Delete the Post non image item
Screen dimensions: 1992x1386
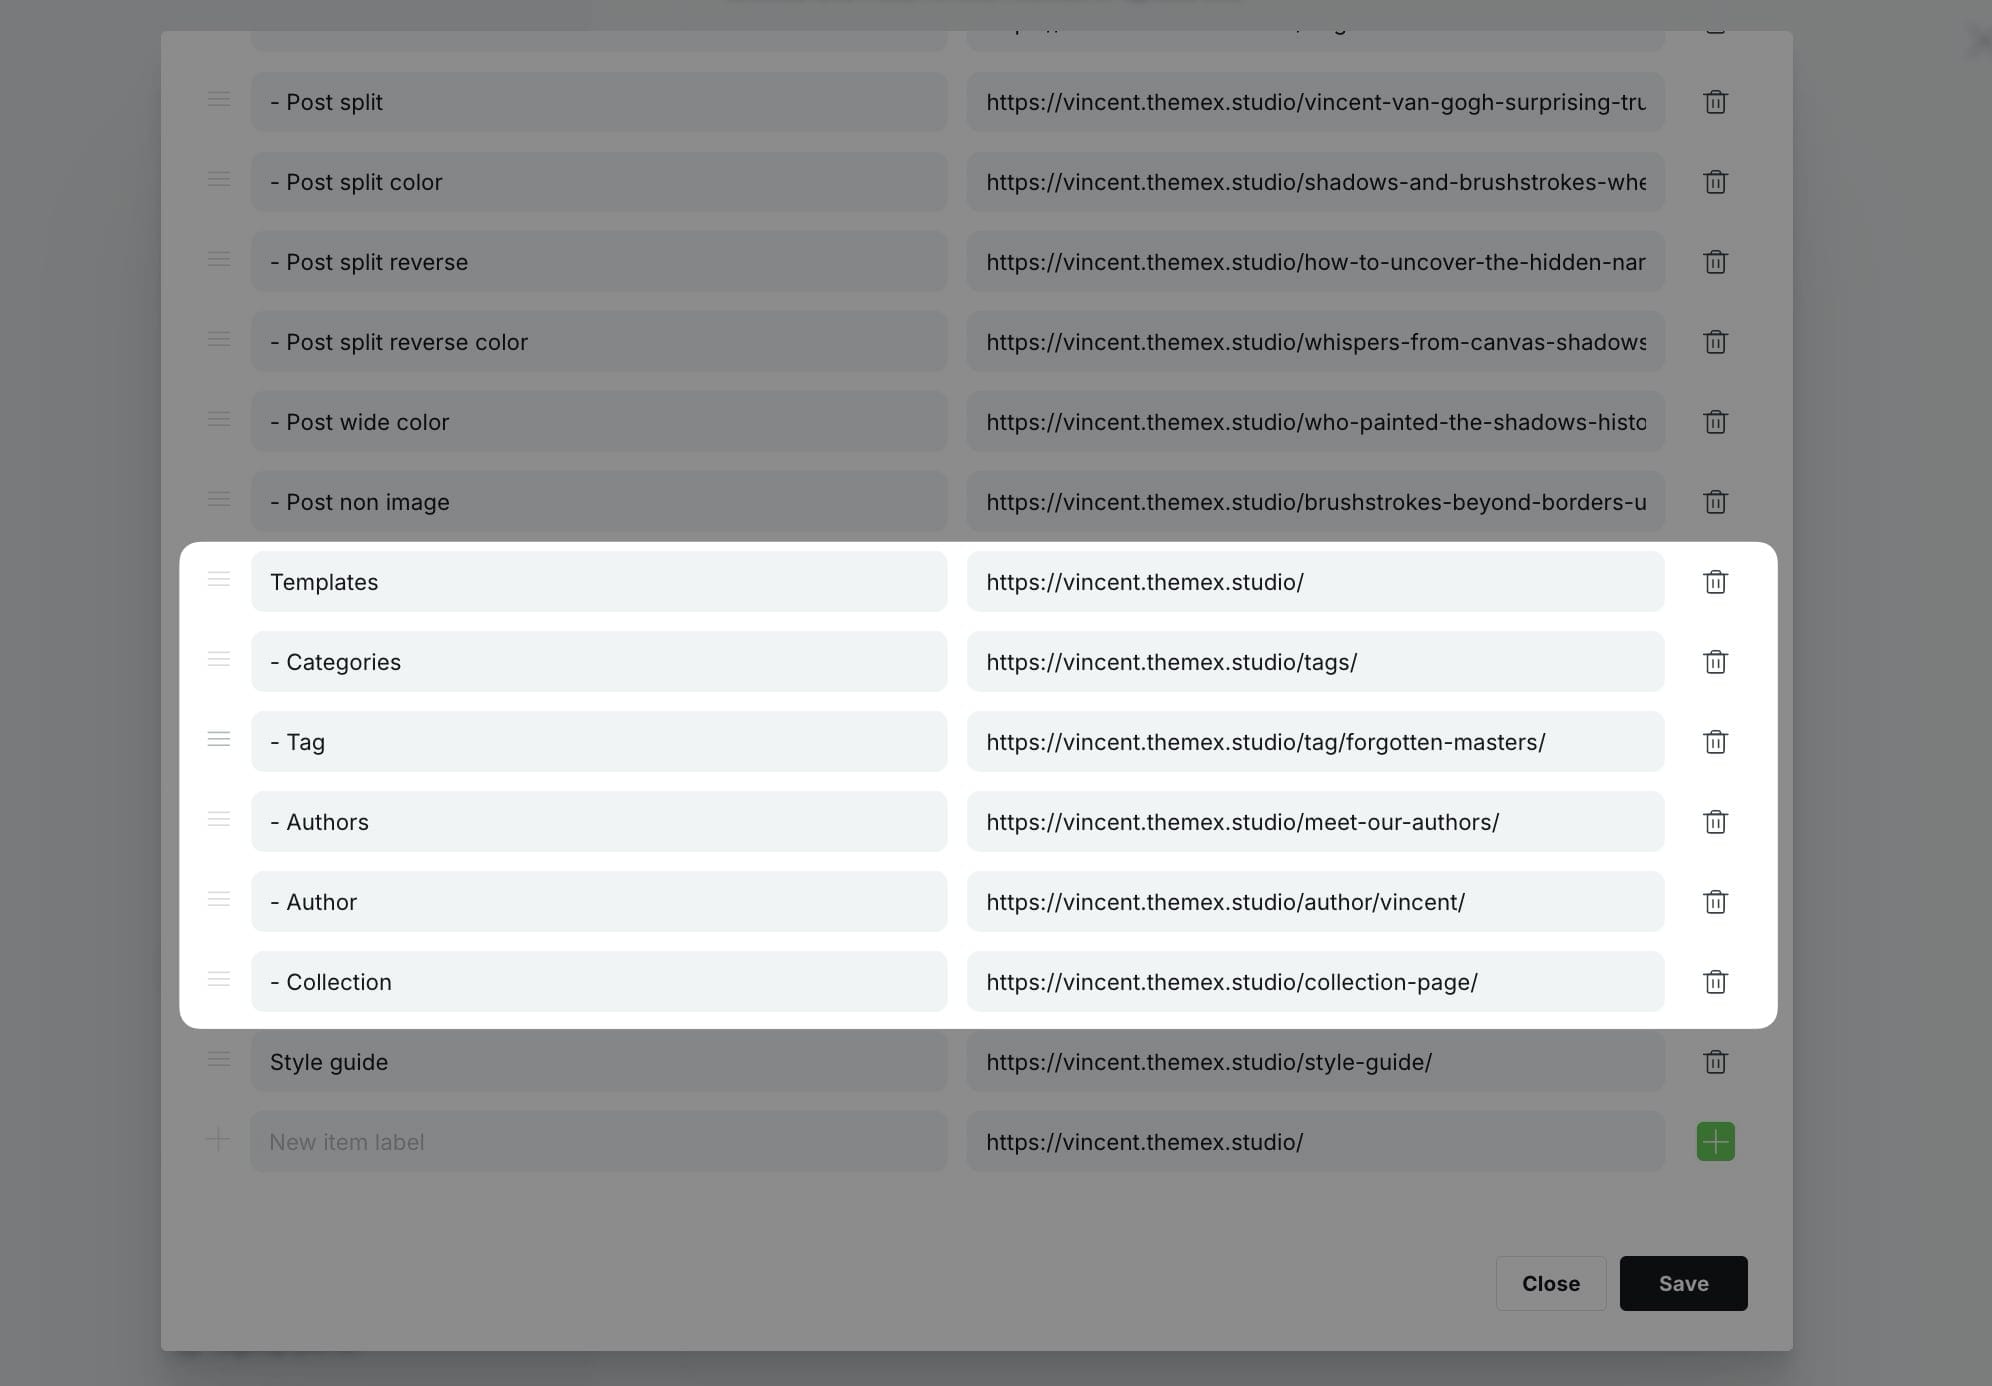pyautogui.click(x=1715, y=502)
